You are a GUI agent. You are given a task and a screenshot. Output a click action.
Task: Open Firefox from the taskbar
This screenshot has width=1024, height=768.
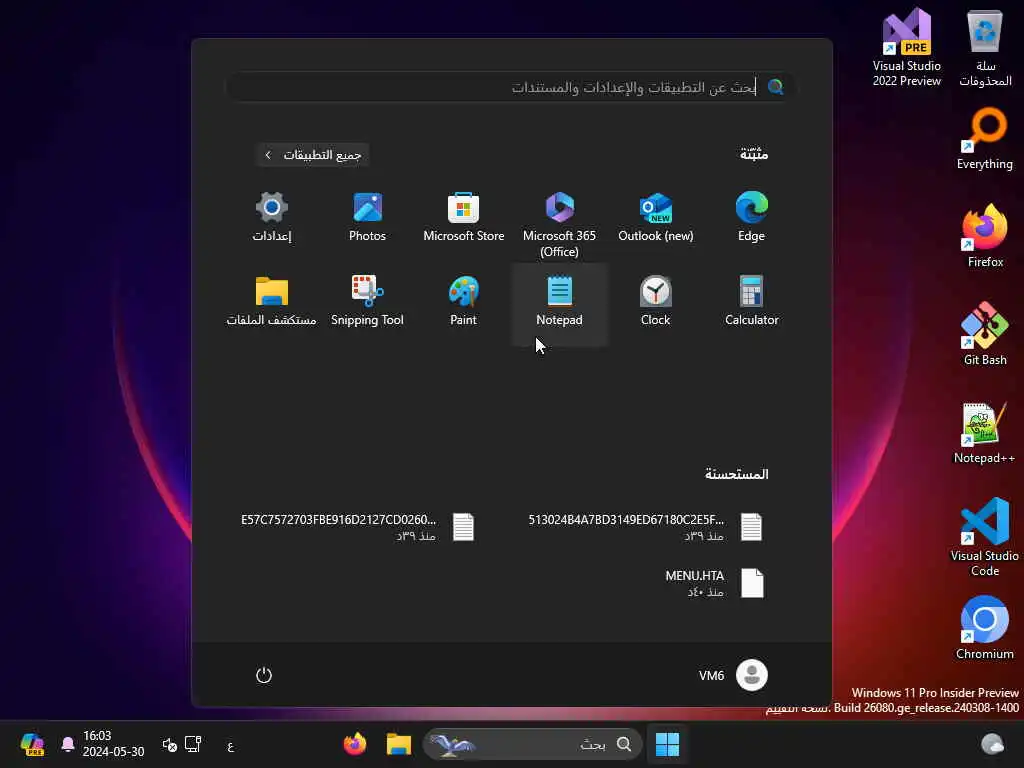point(355,744)
